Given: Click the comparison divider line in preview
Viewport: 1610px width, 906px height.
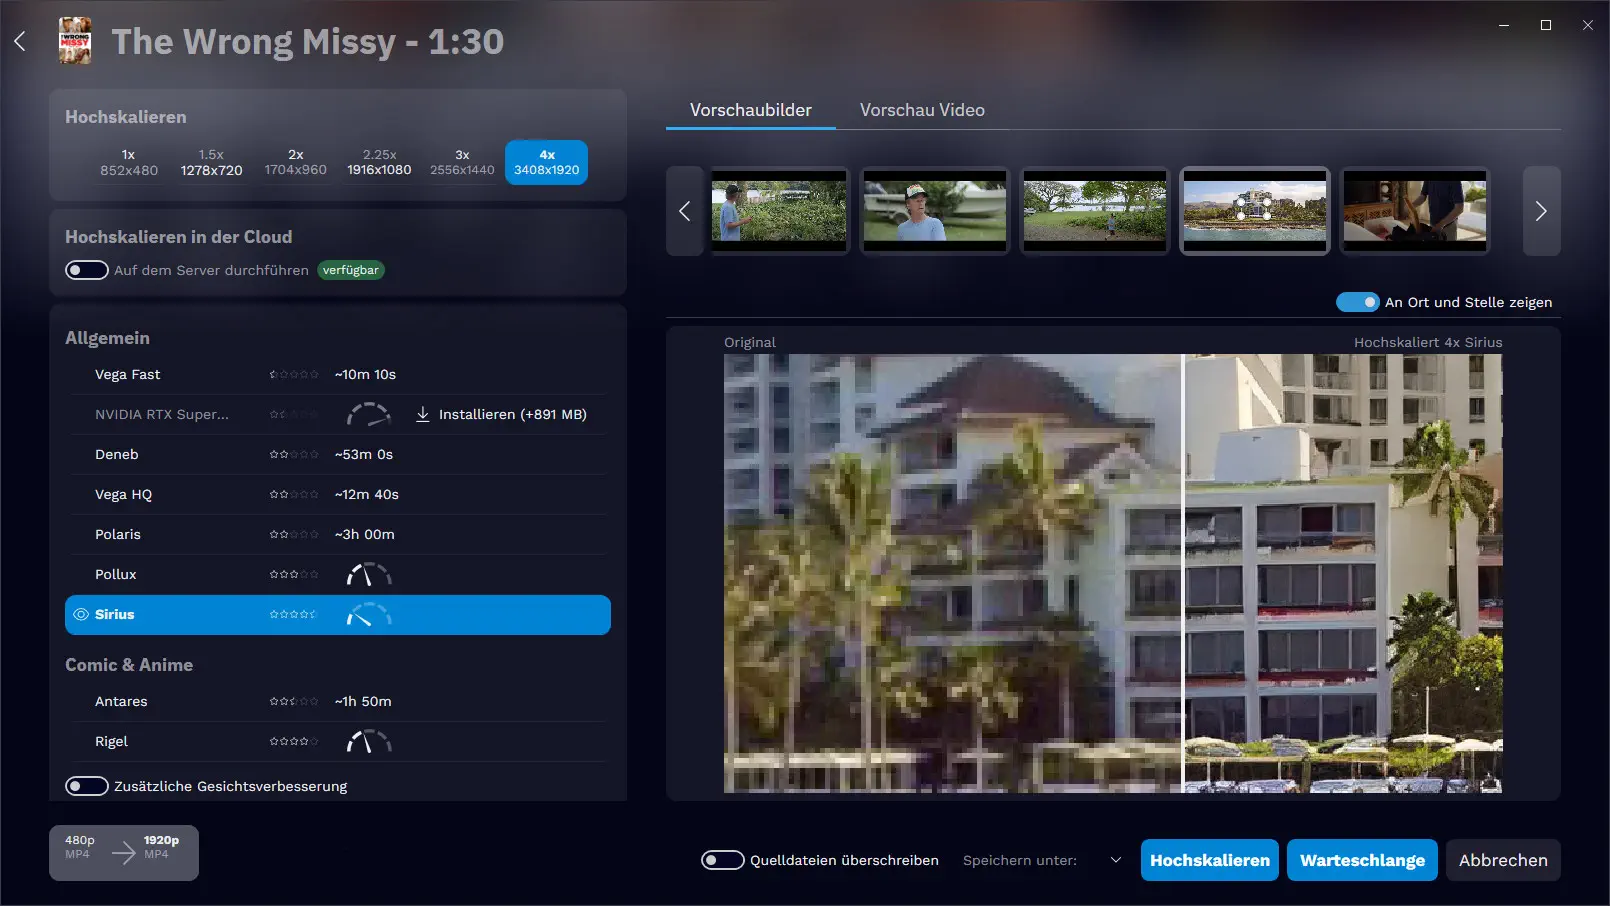Looking at the screenshot, I should [x=1183, y=573].
